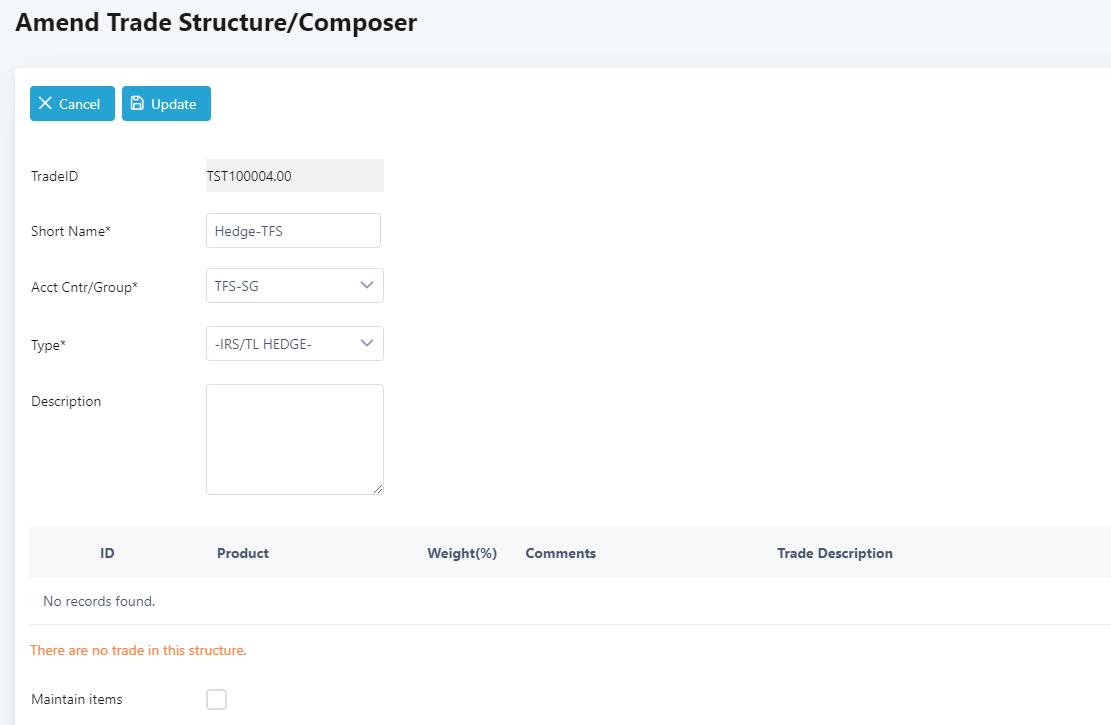Click the Trade Description column header
The height and width of the screenshot is (725, 1111).
834,553
